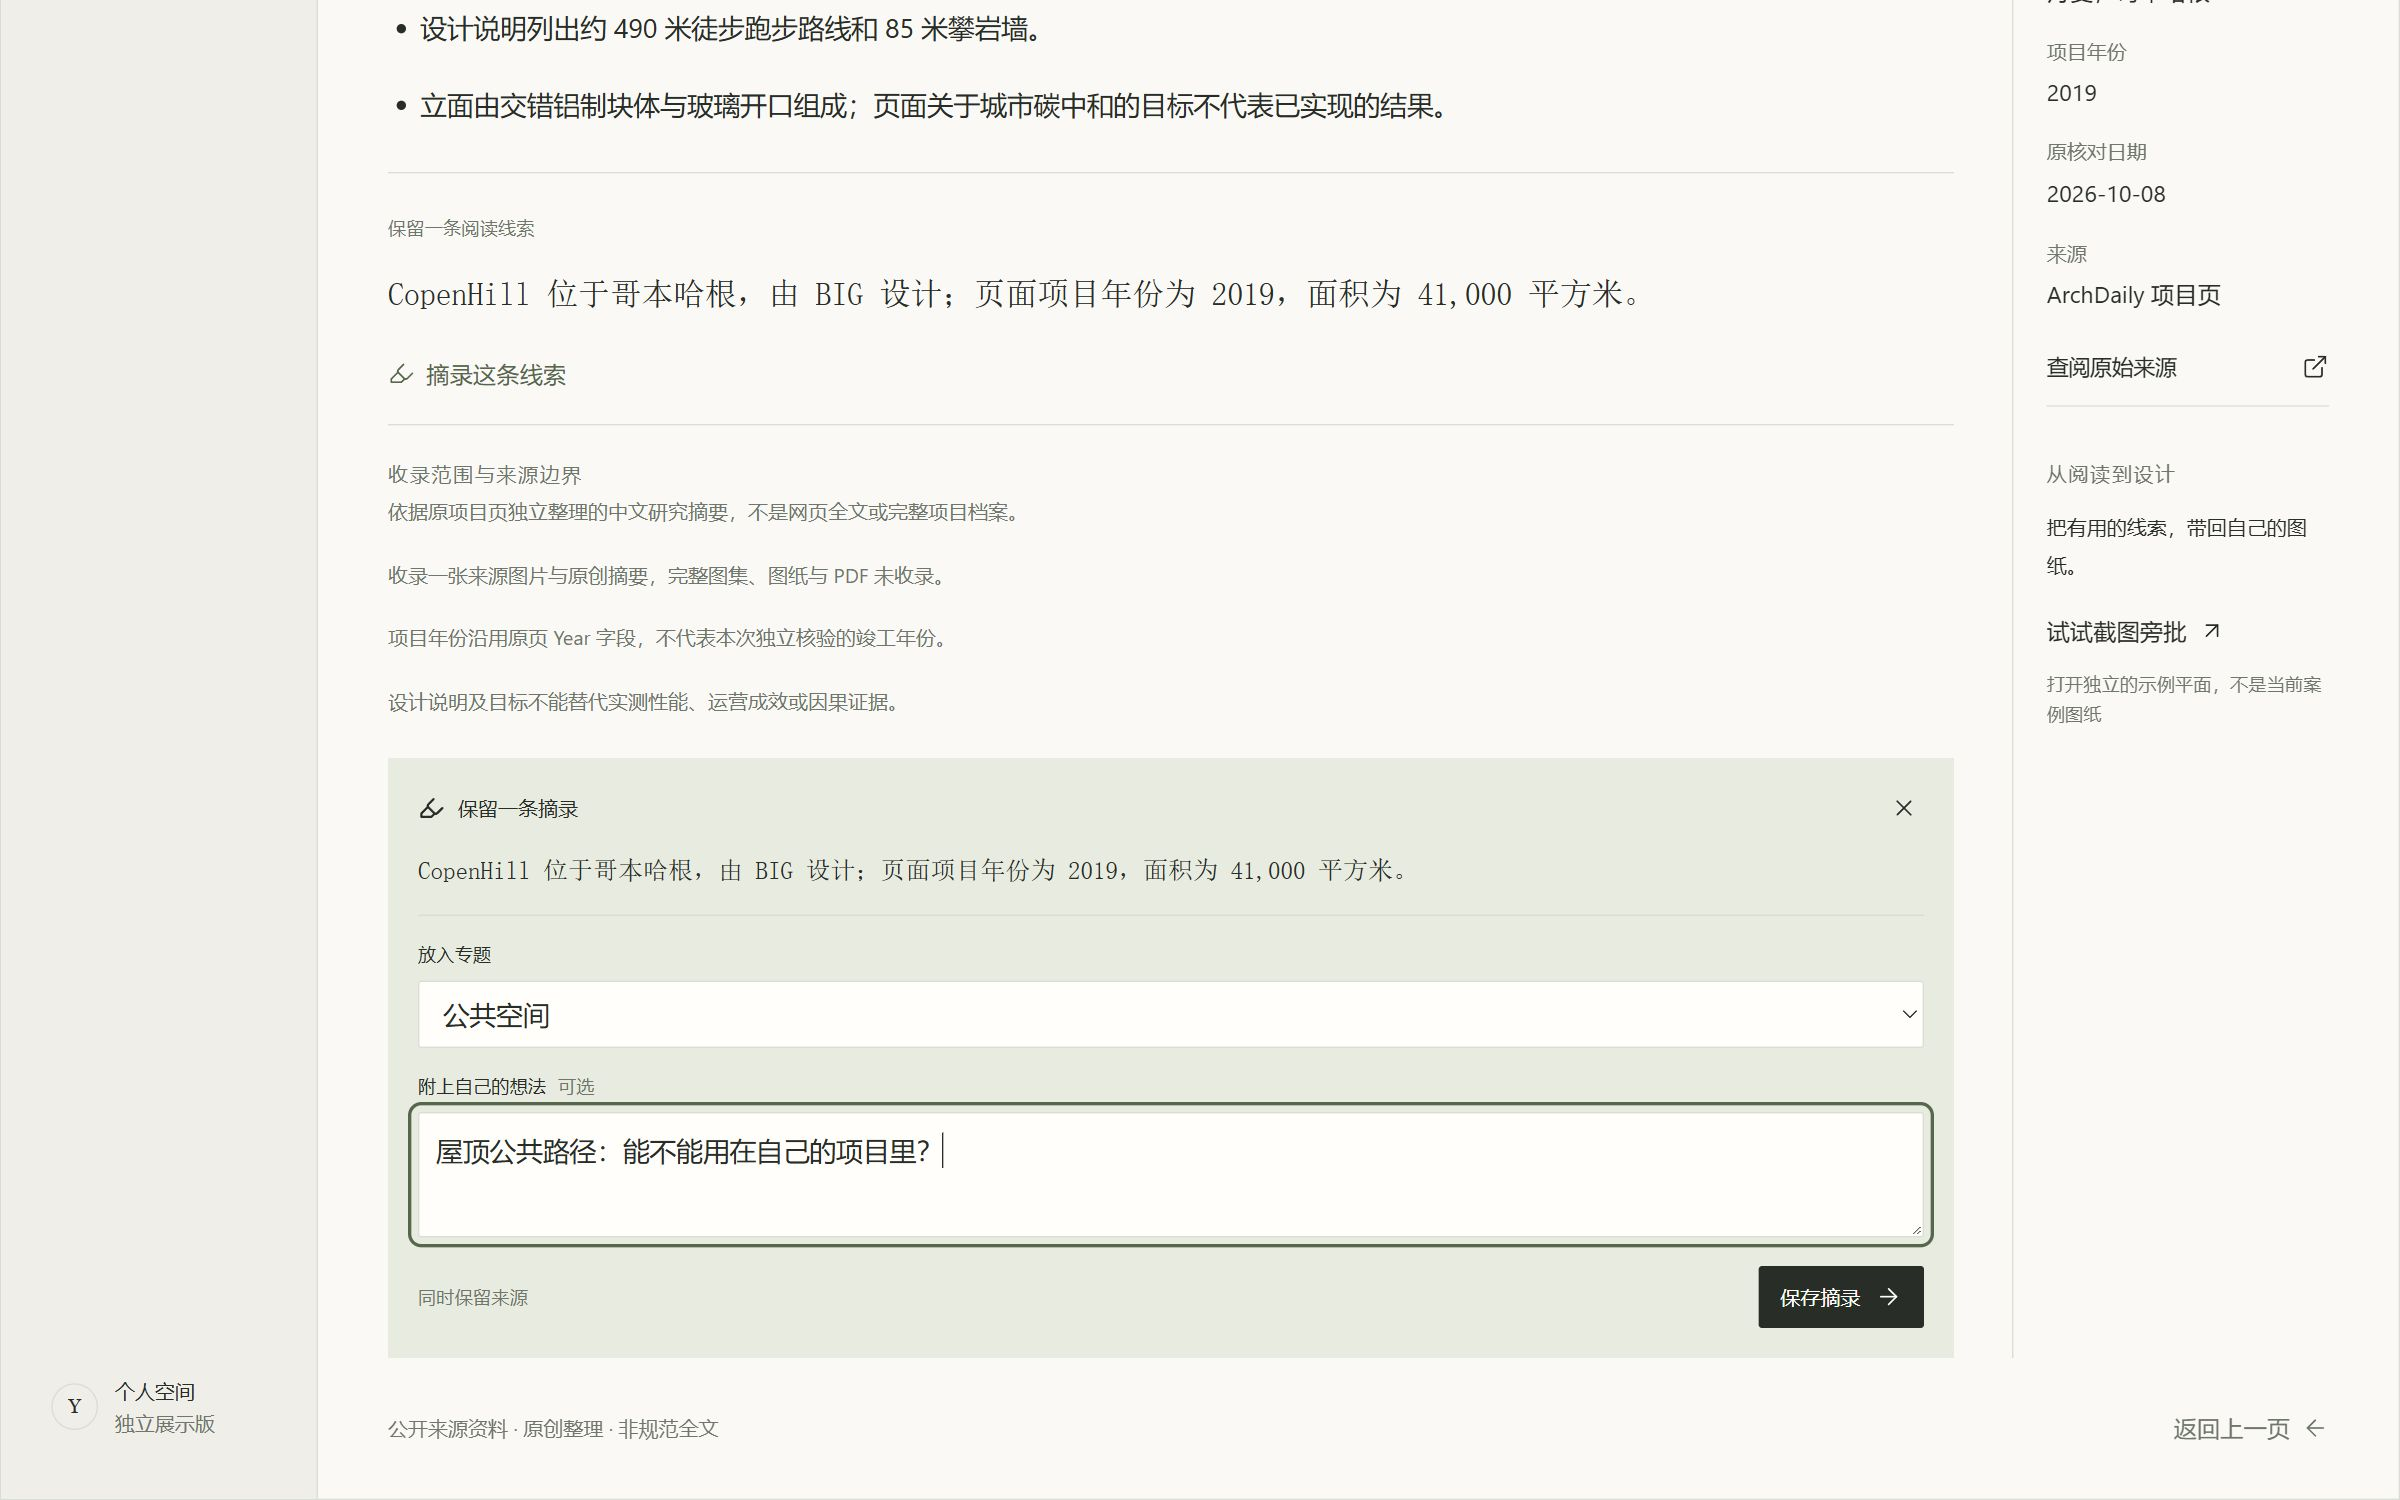Select the CopenHill excerpt quote in panel
This screenshot has width=2400, height=1500.
912,870
